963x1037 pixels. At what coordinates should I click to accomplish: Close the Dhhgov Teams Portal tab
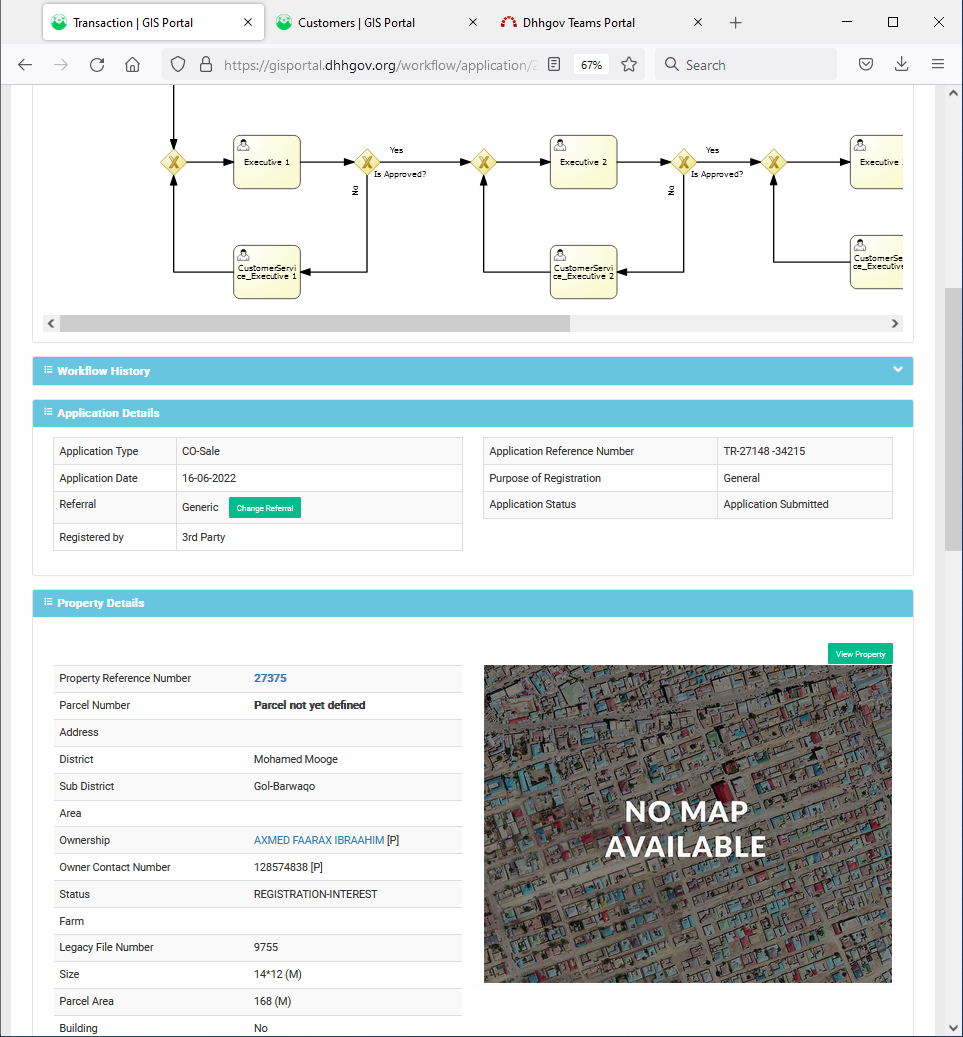(x=698, y=22)
